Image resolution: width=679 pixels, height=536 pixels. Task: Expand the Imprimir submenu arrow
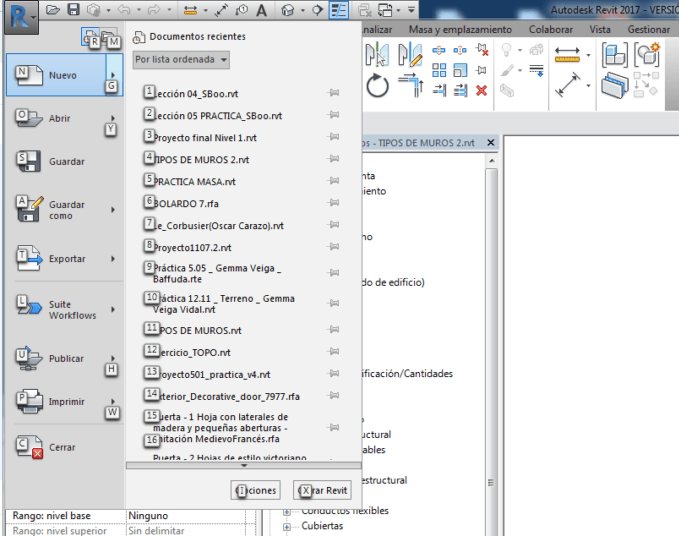pyautogui.click(x=113, y=402)
